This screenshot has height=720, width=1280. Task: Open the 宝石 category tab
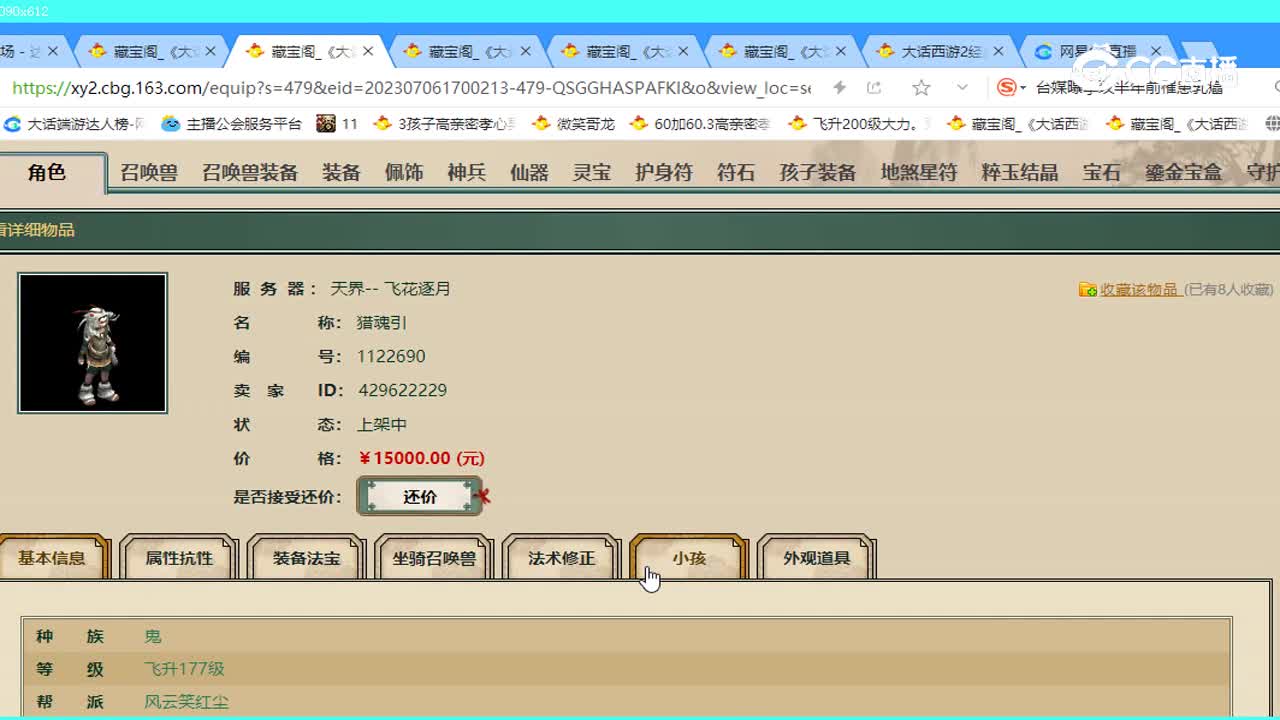pos(1102,172)
